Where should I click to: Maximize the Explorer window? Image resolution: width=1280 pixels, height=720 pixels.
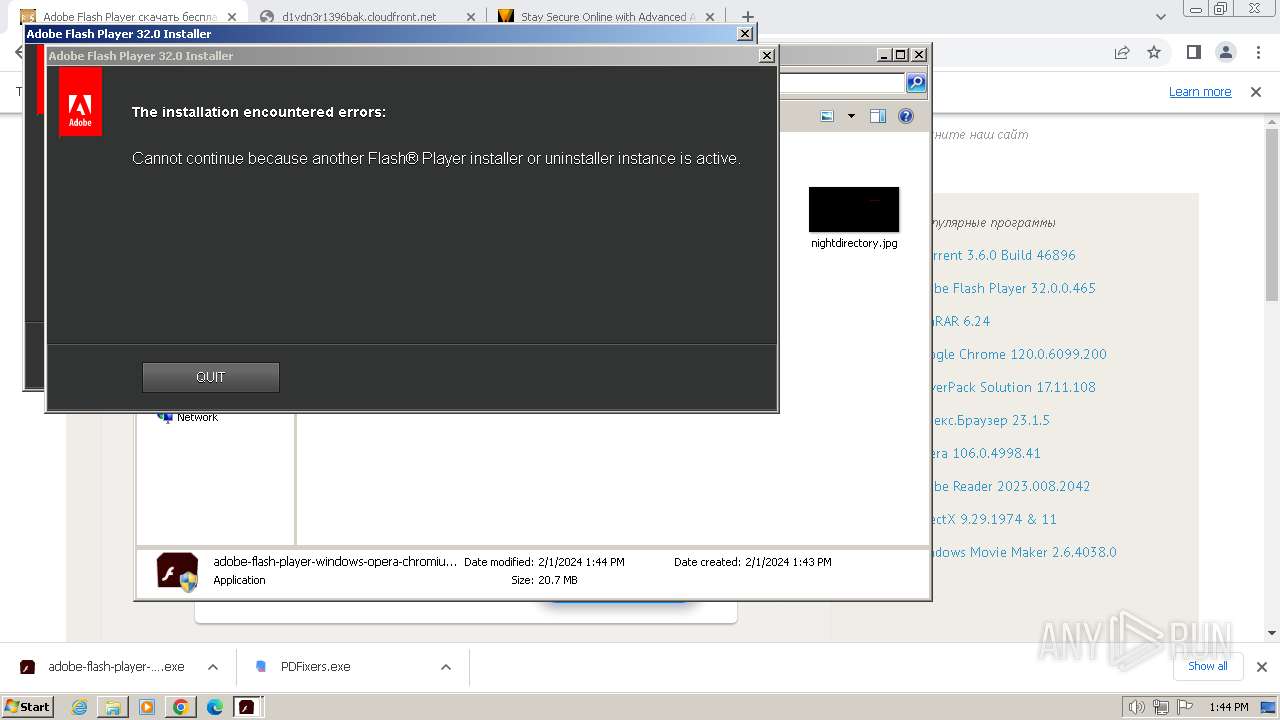900,55
